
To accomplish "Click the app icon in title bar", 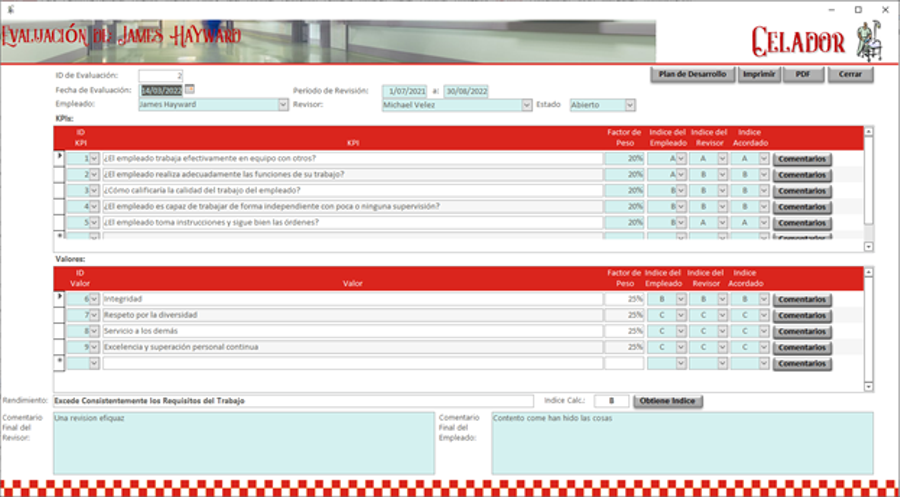I will (11, 9).
